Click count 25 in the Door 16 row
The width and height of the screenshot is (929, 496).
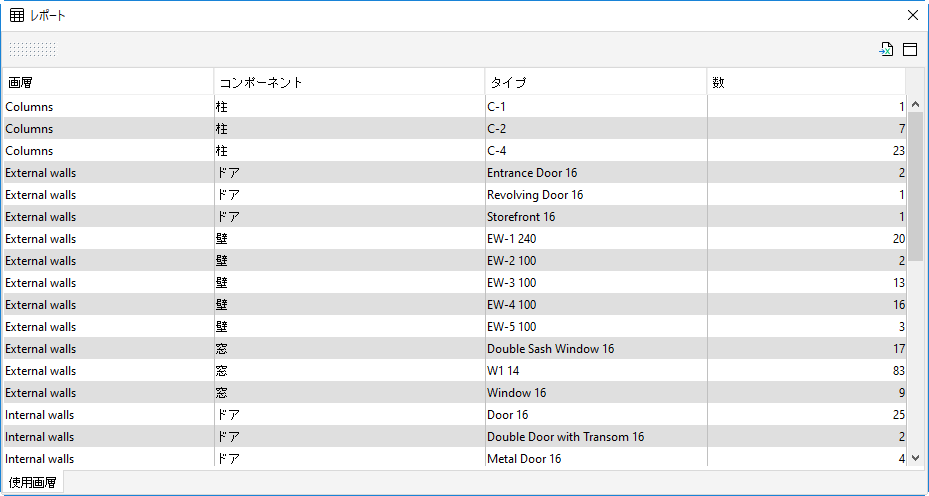pos(806,414)
